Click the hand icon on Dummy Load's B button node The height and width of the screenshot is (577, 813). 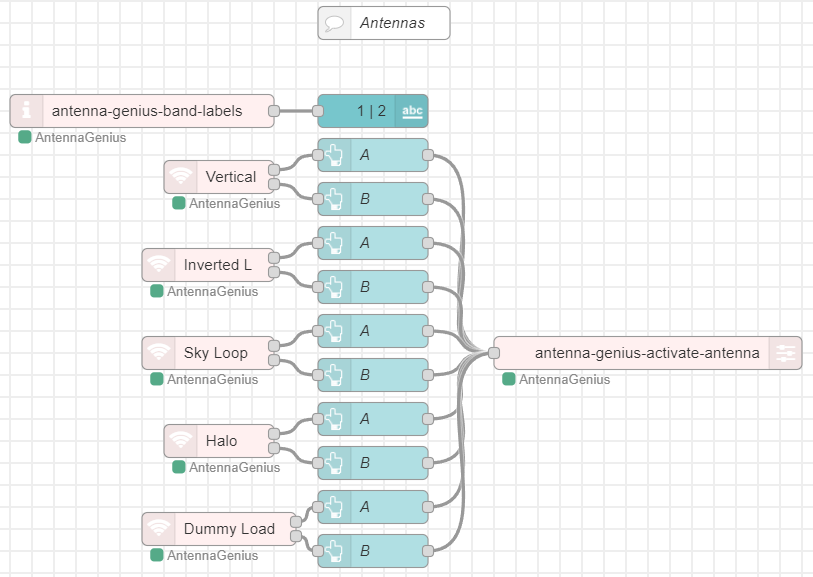tap(334, 551)
